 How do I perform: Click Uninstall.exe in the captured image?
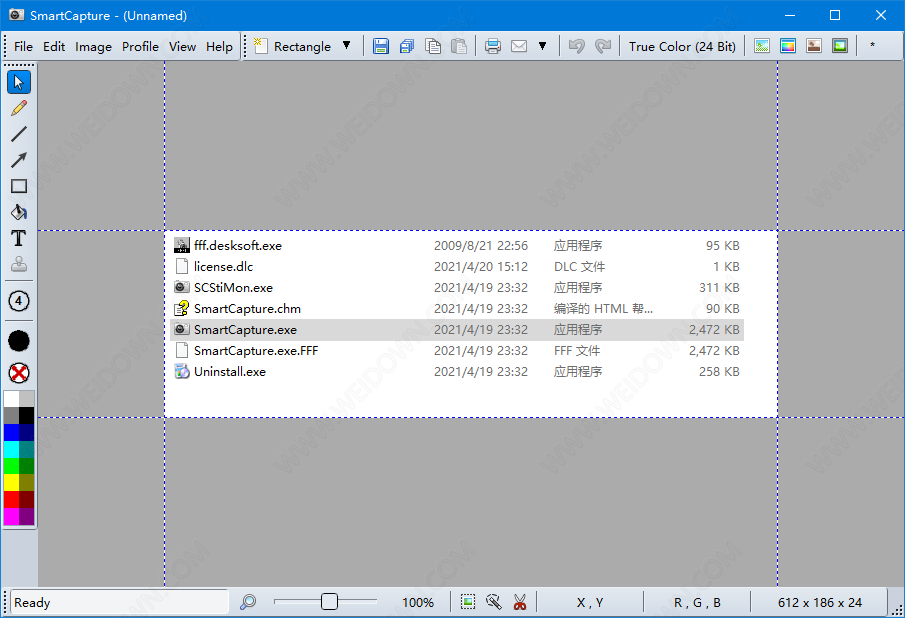point(230,372)
